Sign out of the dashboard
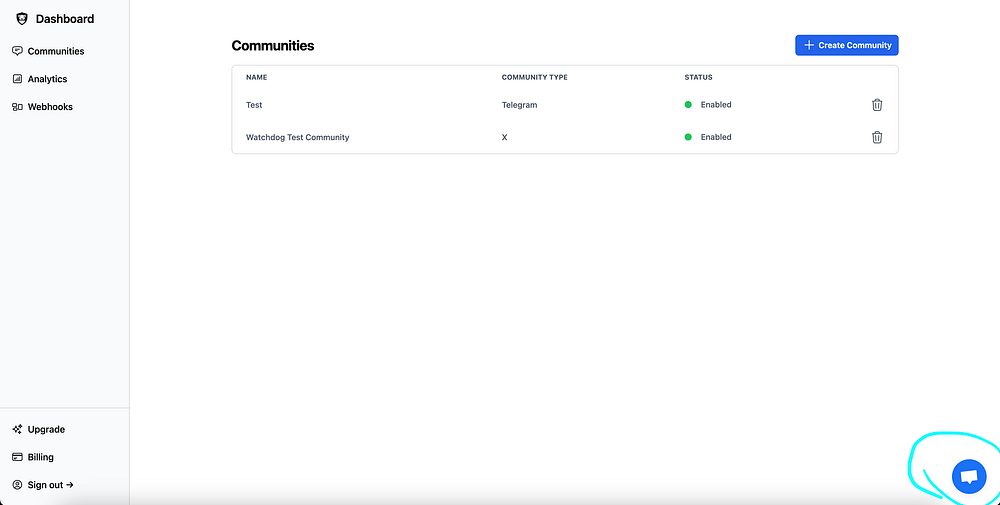1000x505 pixels. 50,485
